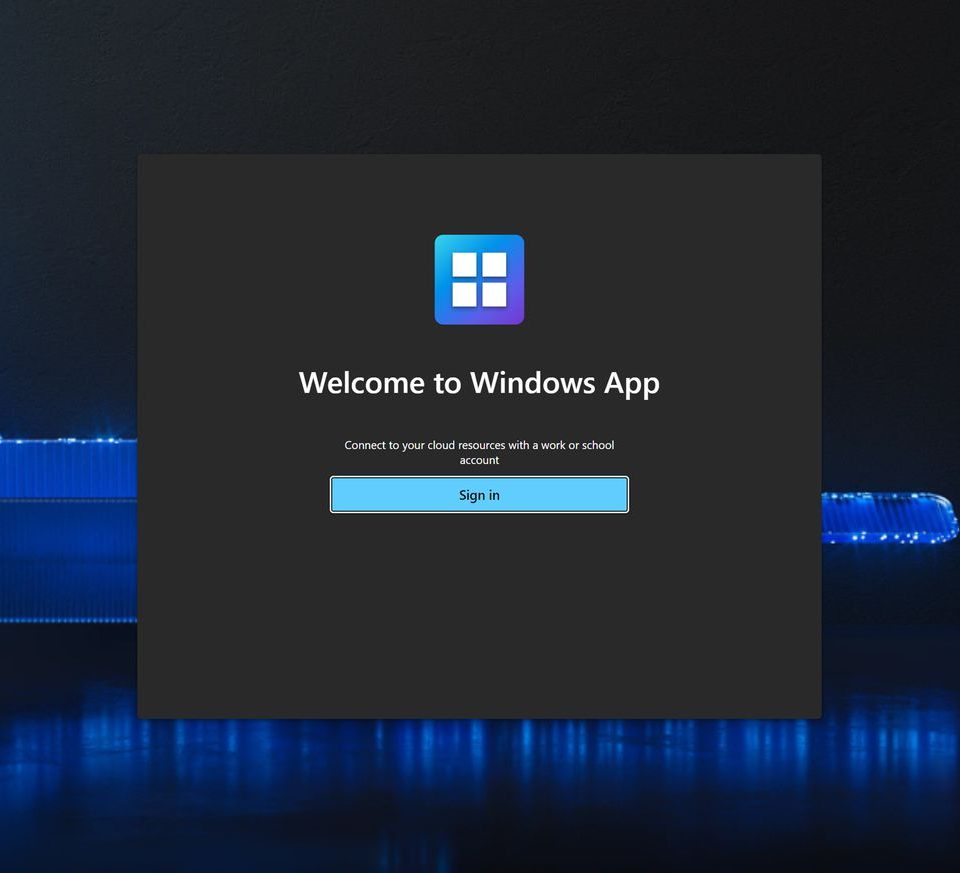Click the top-right white pane of the logo

pos(494,265)
